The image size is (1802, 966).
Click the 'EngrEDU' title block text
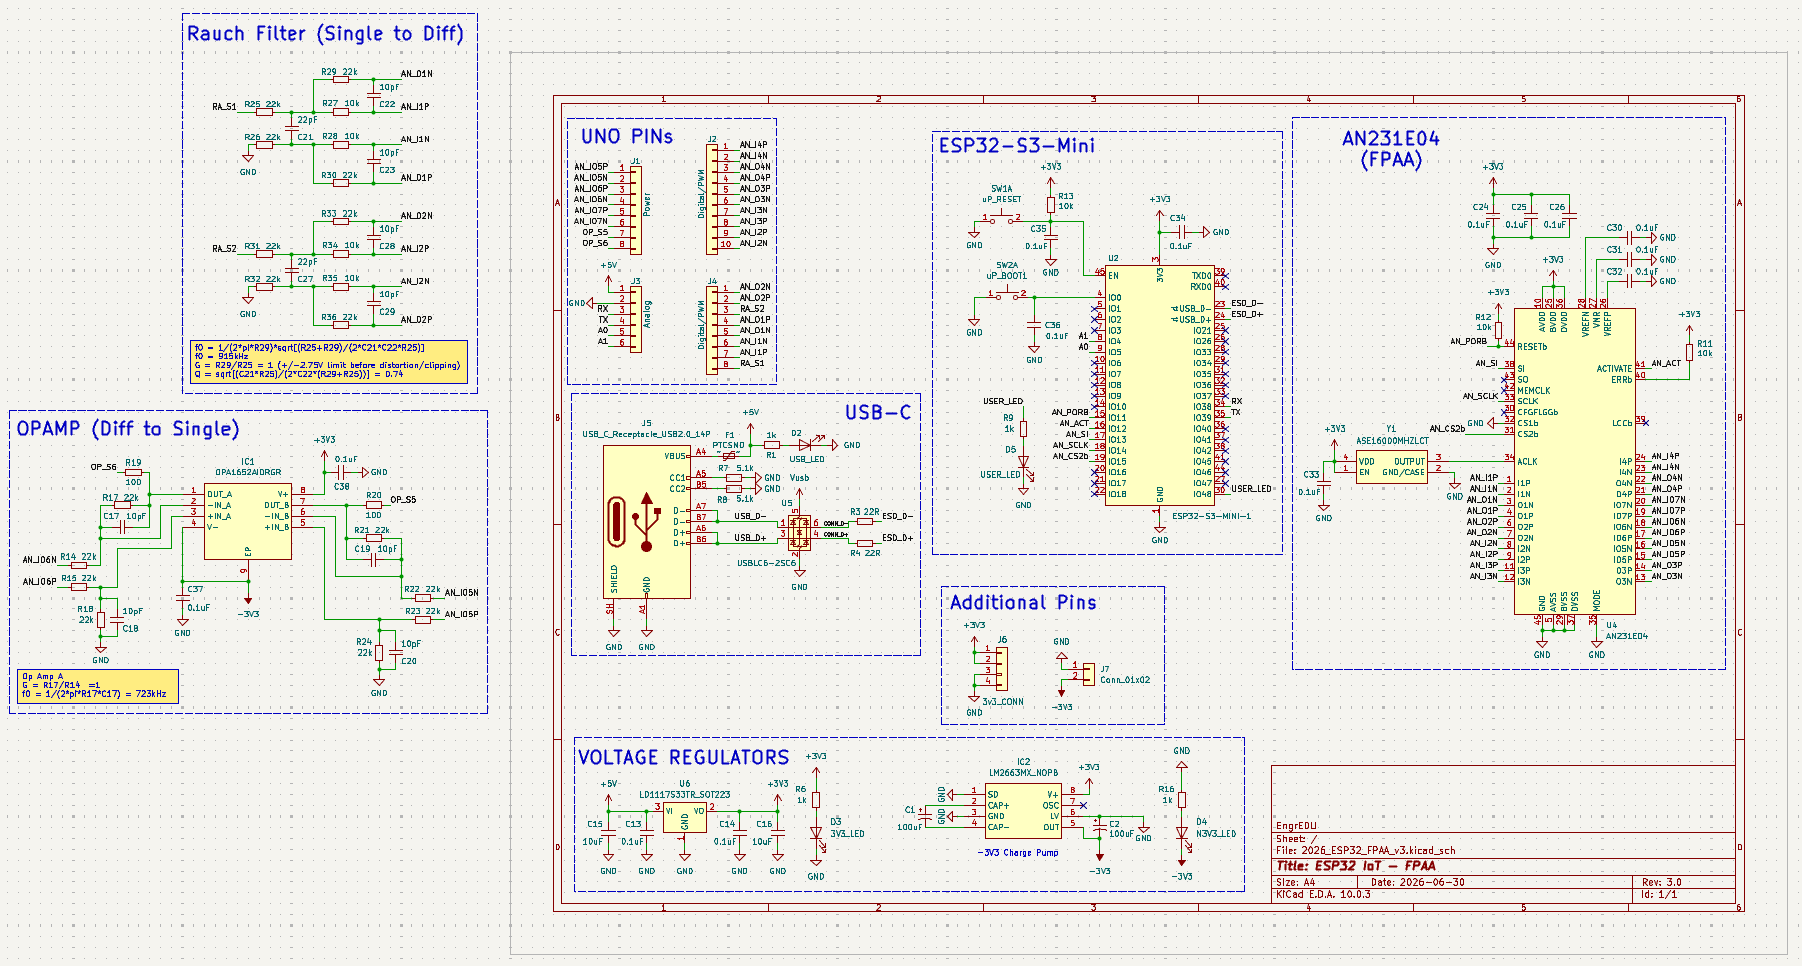tap(1296, 826)
